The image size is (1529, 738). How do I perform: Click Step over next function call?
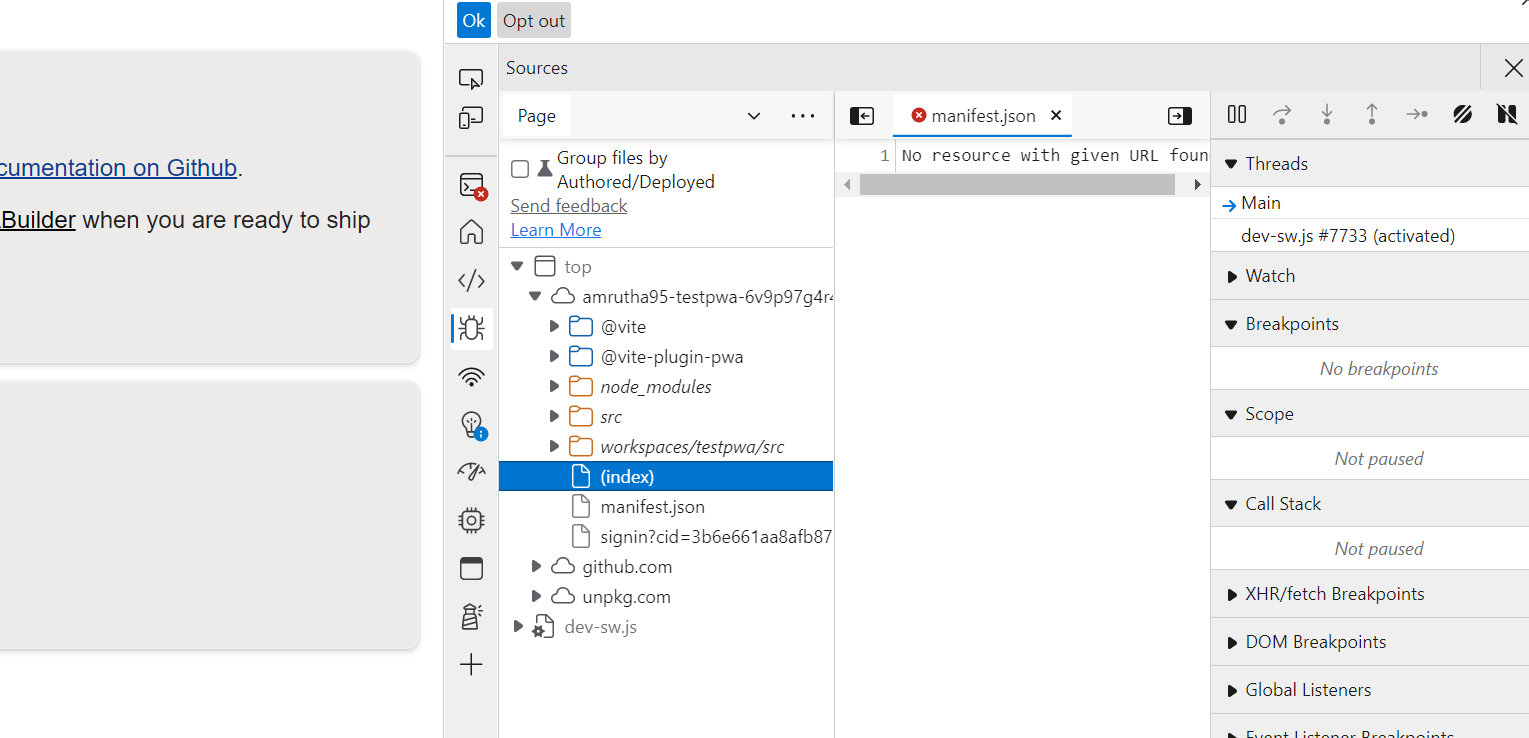[1282, 114]
